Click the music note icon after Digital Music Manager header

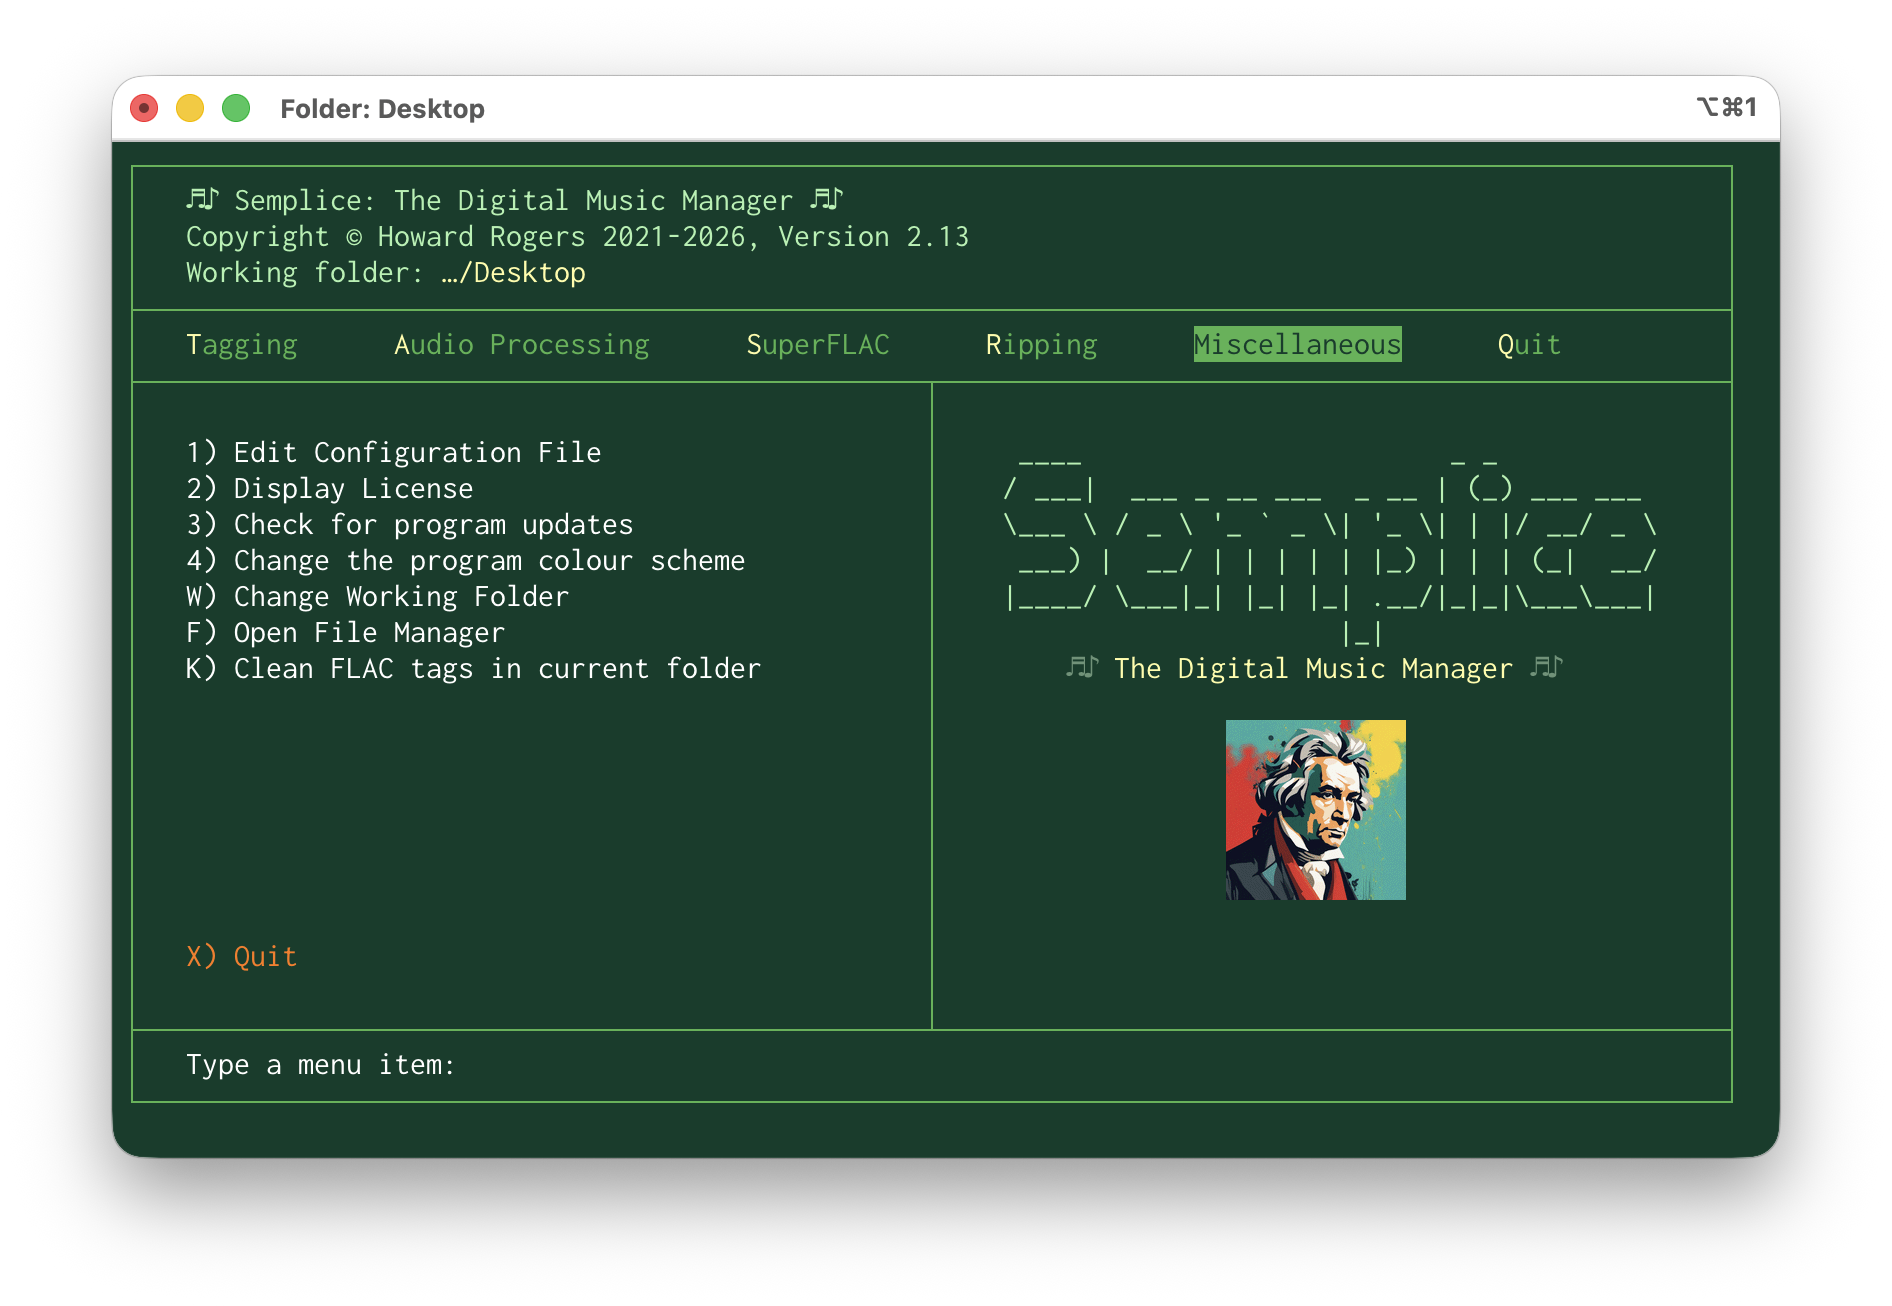(826, 200)
